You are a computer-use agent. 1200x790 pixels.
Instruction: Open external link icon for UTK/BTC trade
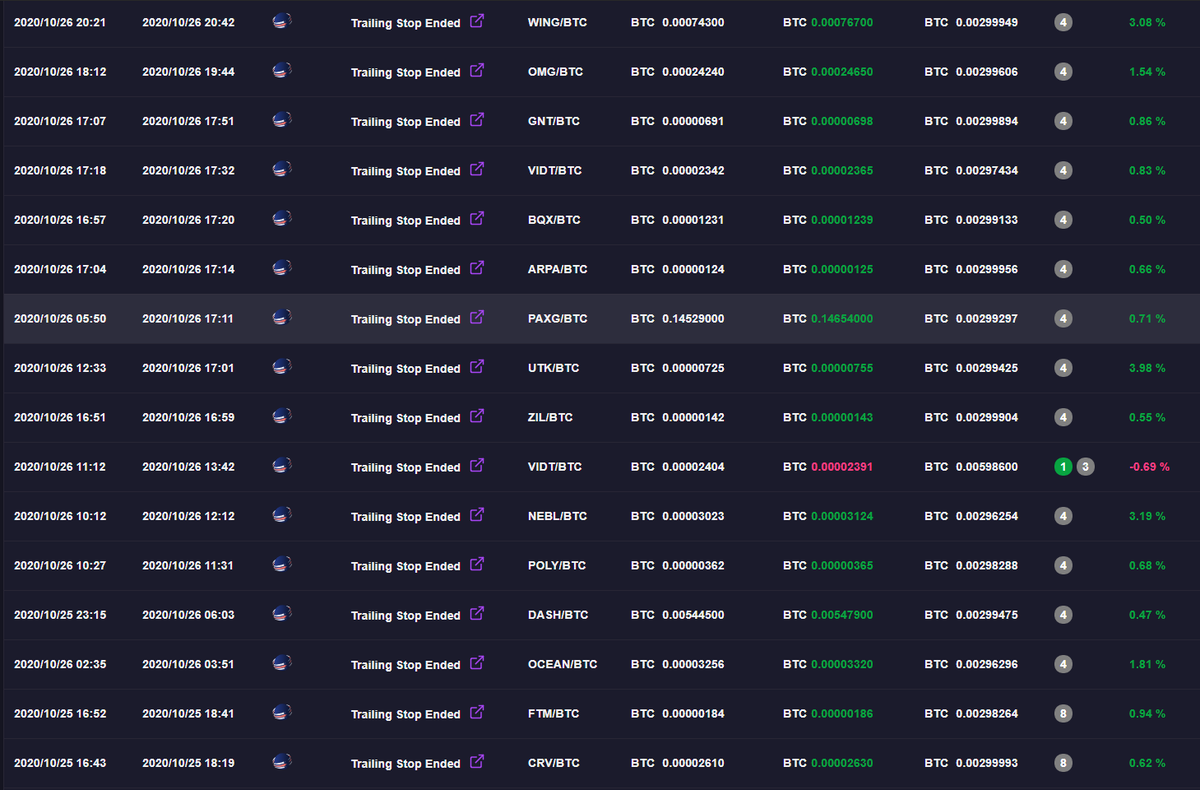point(477,366)
